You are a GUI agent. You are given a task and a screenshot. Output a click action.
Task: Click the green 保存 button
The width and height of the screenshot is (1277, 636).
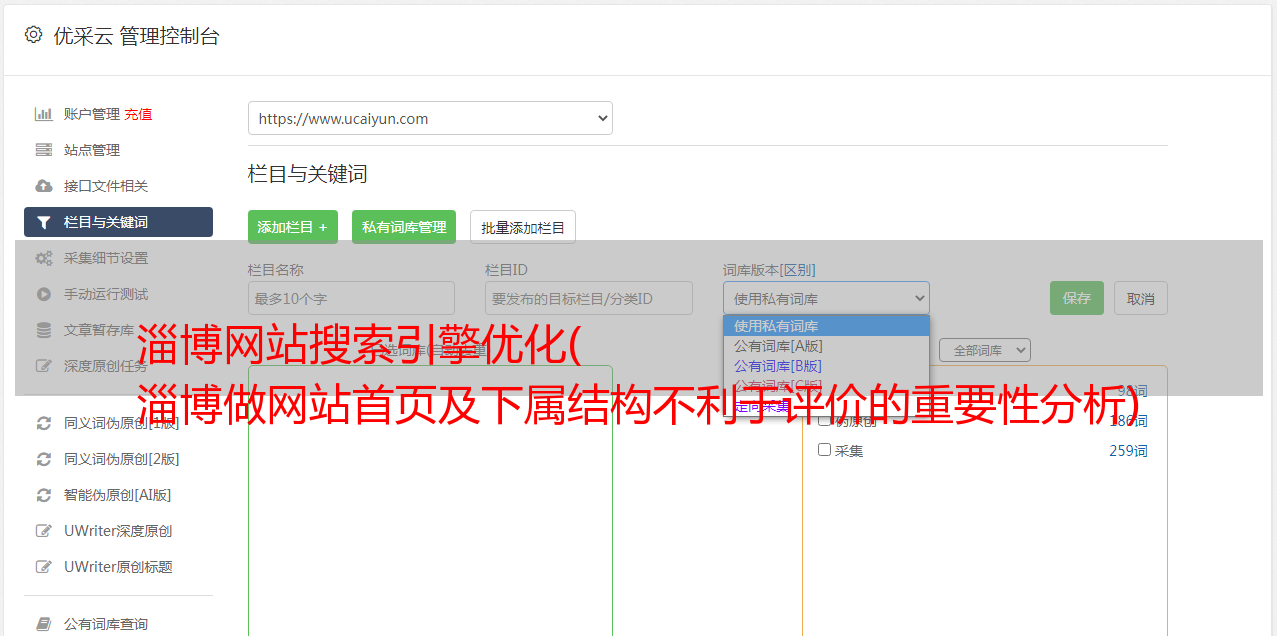pos(1077,298)
